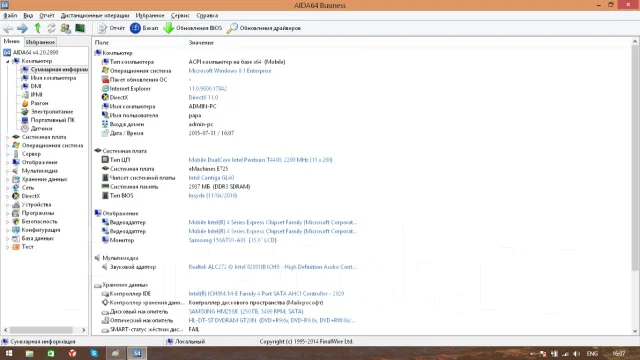Open Дистанционные операции menu
640x360 pixels.
[x=95, y=16]
